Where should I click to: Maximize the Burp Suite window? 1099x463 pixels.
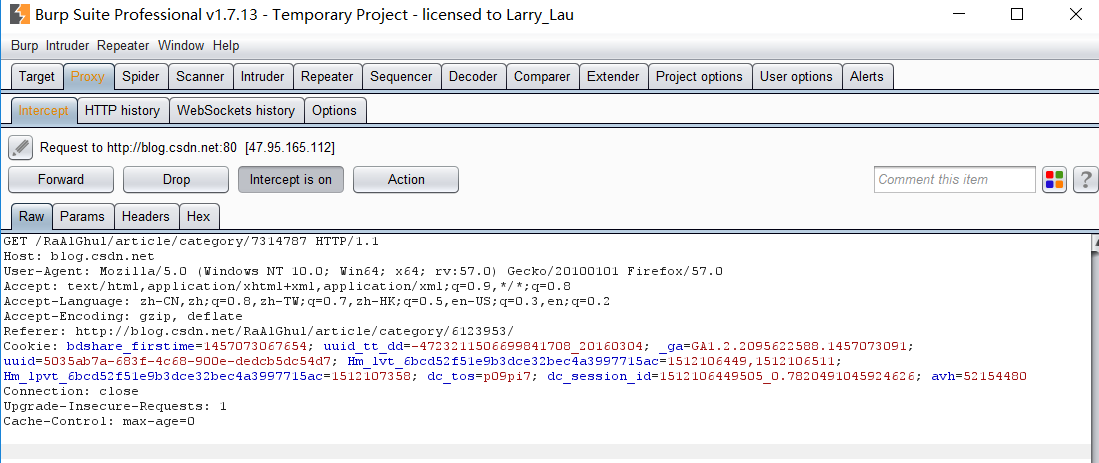coord(1017,14)
